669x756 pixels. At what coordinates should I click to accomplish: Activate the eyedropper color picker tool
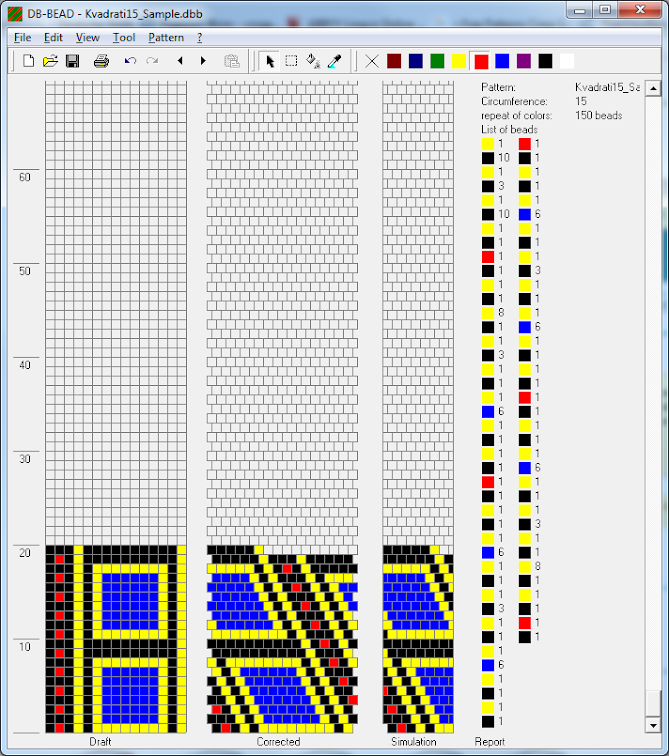click(x=334, y=61)
